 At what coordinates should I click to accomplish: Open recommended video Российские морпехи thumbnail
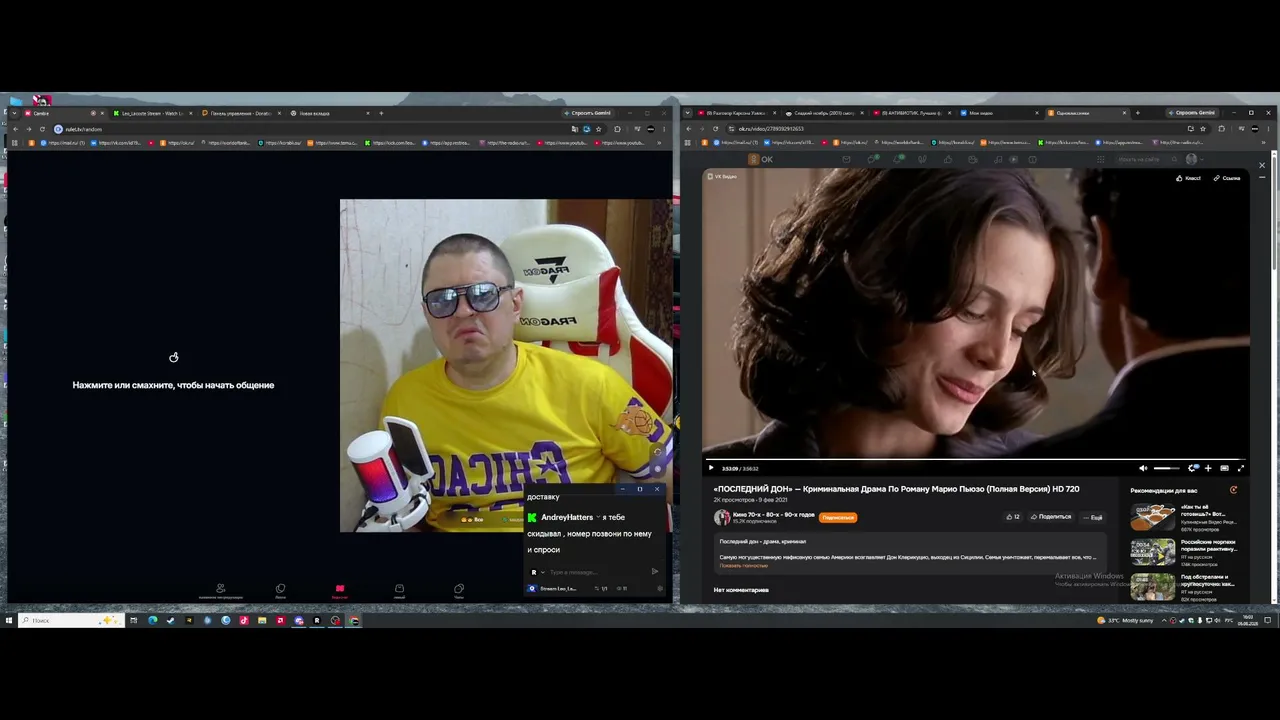(1153, 552)
